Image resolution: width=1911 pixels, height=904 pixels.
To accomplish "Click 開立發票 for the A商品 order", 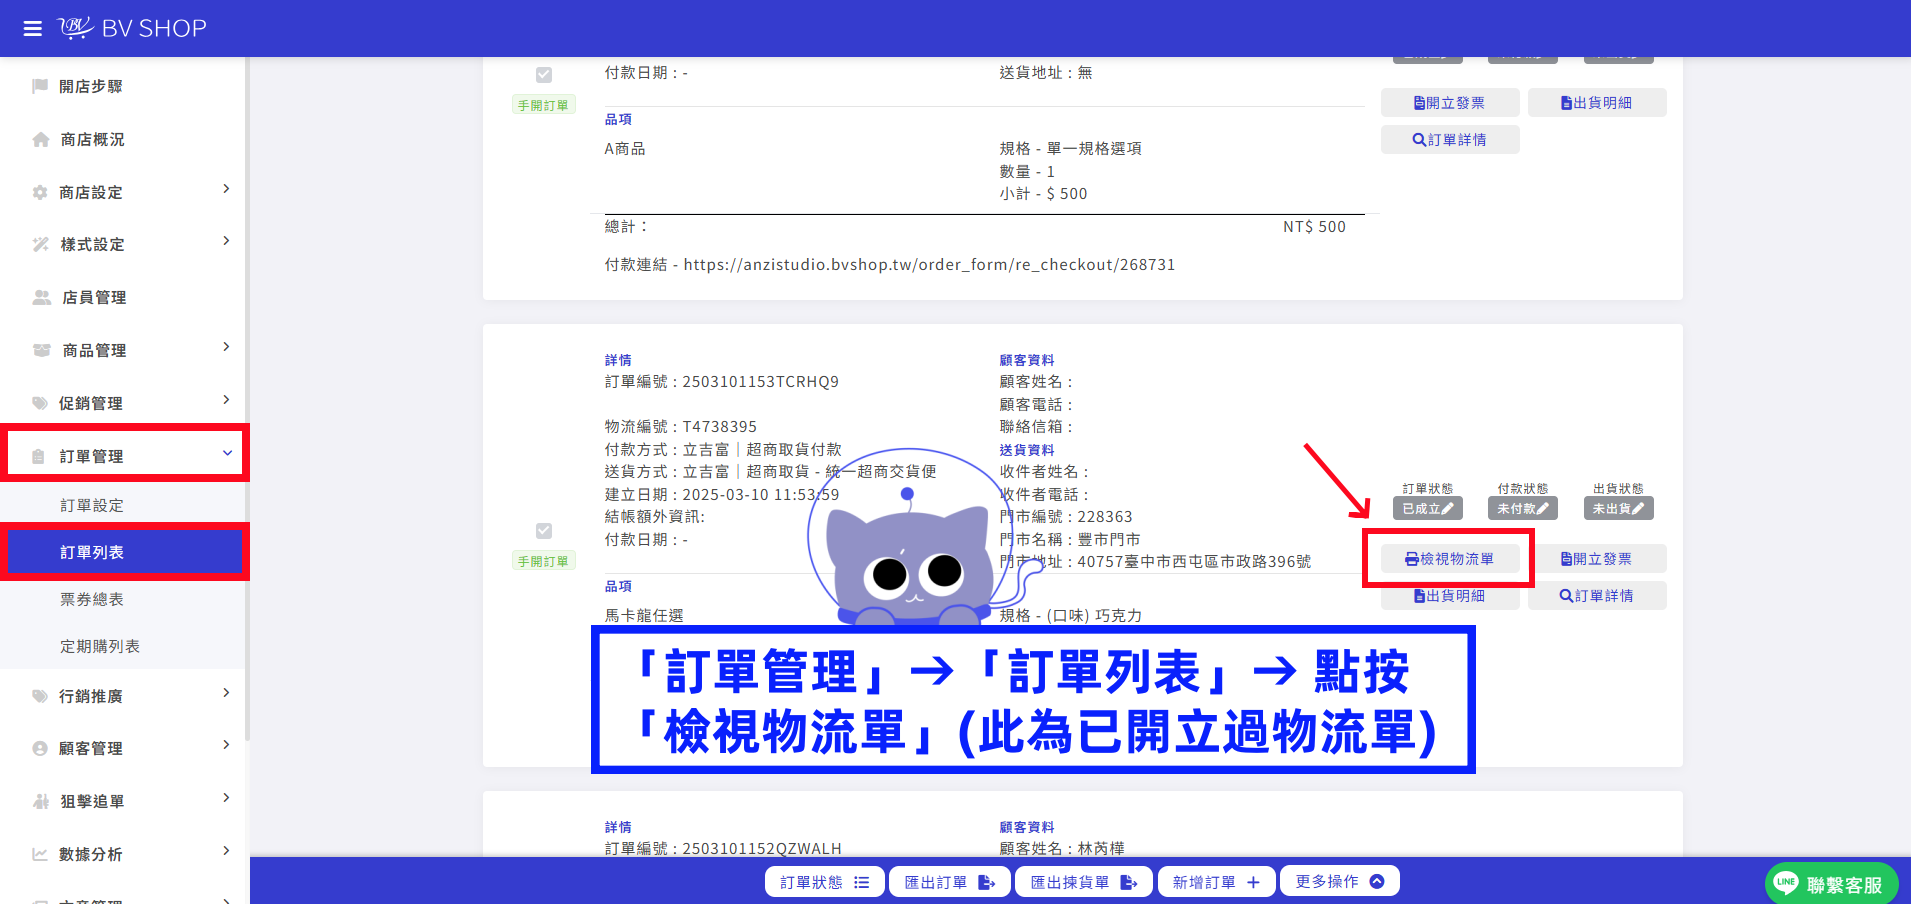I will coord(1450,103).
